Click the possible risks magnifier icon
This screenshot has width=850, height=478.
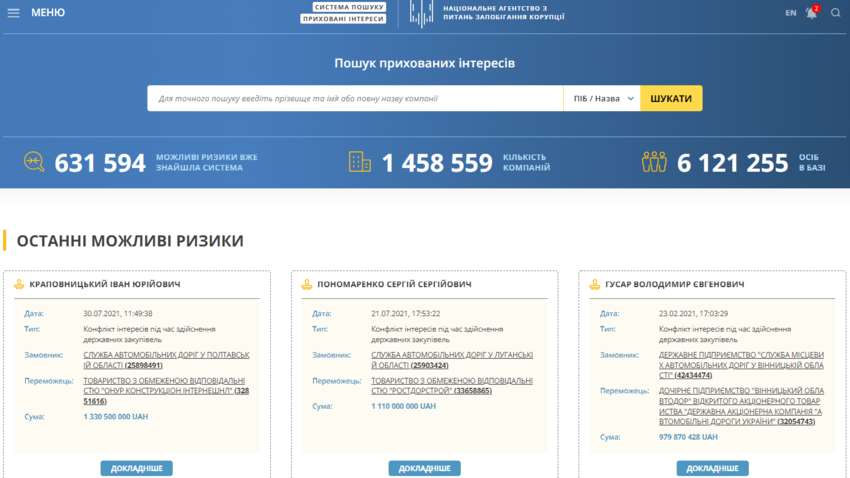click(34, 162)
